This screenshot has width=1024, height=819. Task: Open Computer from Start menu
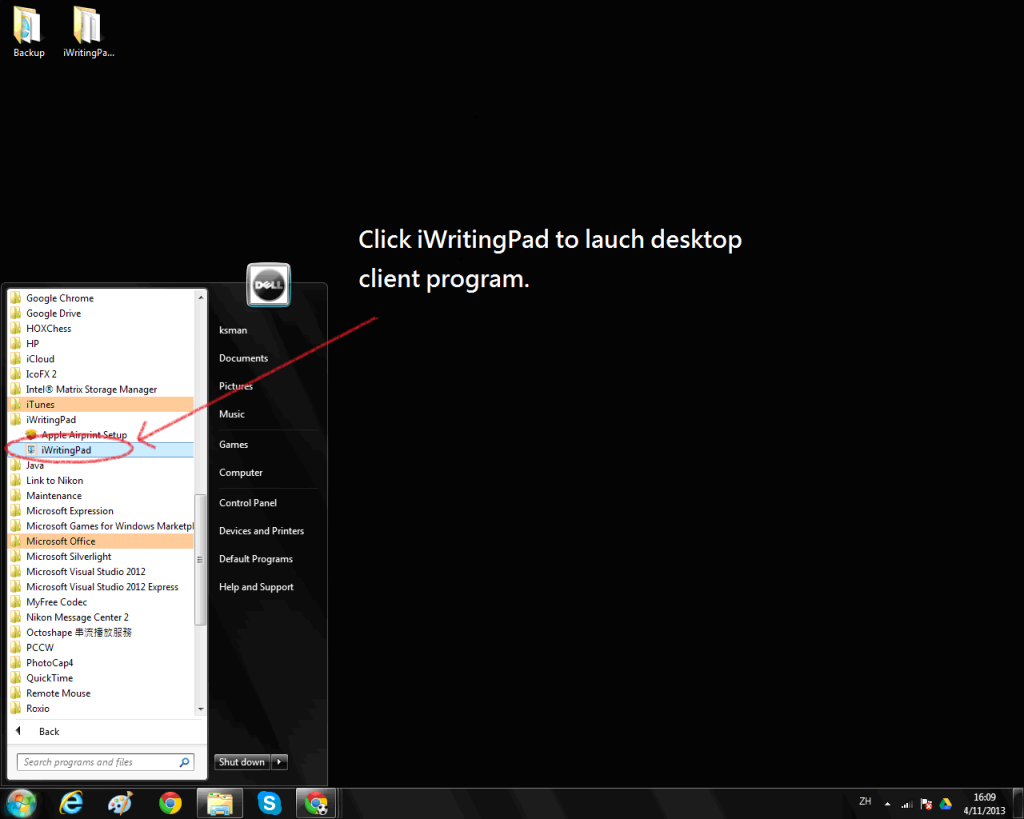[241, 473]
